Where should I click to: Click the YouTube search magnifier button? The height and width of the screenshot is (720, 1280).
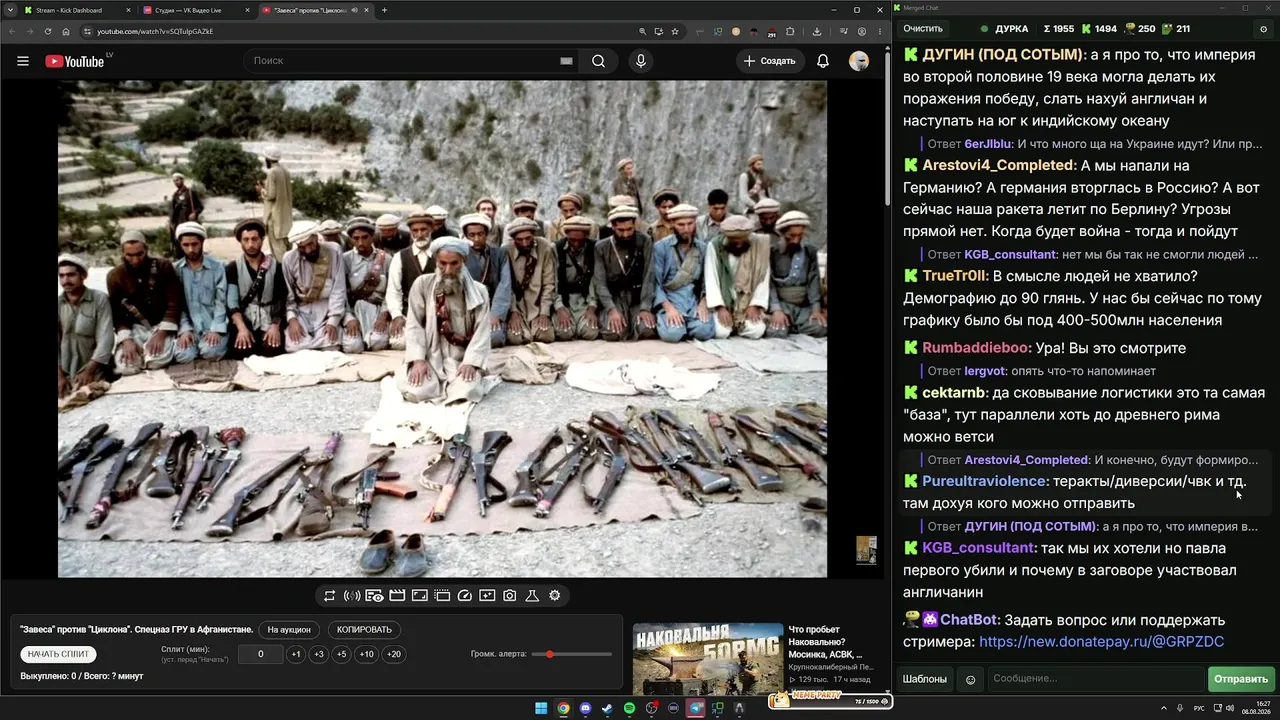pyautogui.click(x=598, y=61)
